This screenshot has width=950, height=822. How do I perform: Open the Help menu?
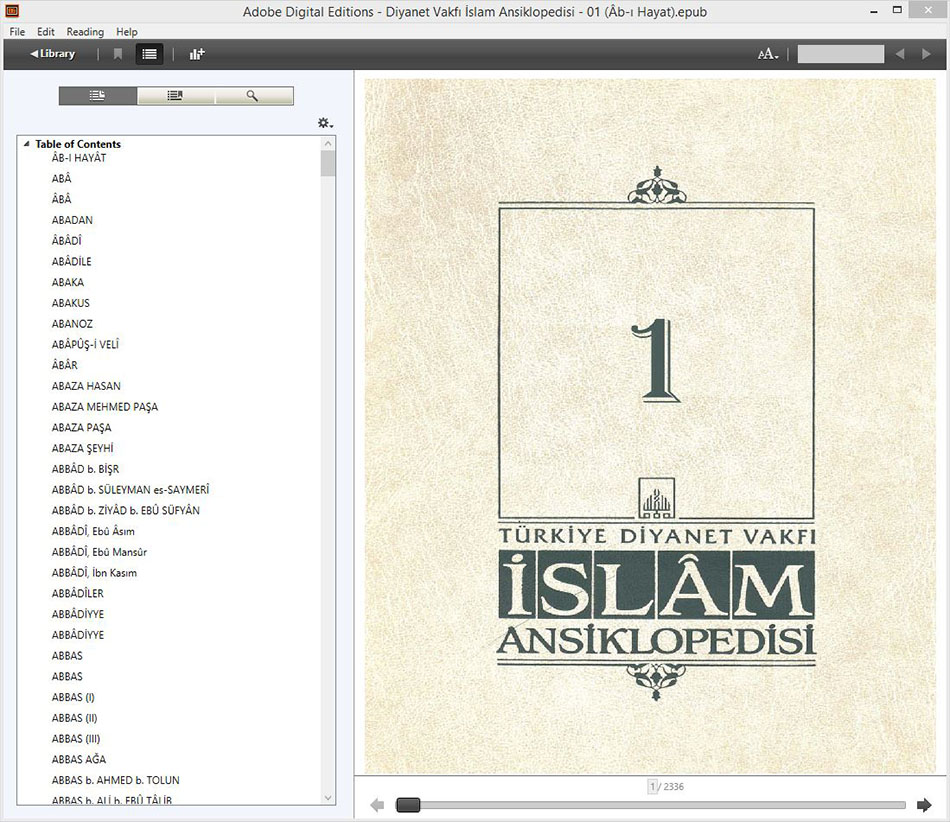127,31
